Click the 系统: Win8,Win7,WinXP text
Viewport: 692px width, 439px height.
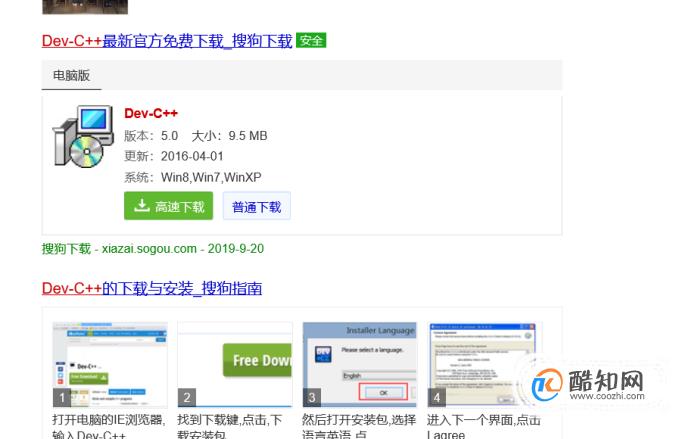tap(193, 177)
